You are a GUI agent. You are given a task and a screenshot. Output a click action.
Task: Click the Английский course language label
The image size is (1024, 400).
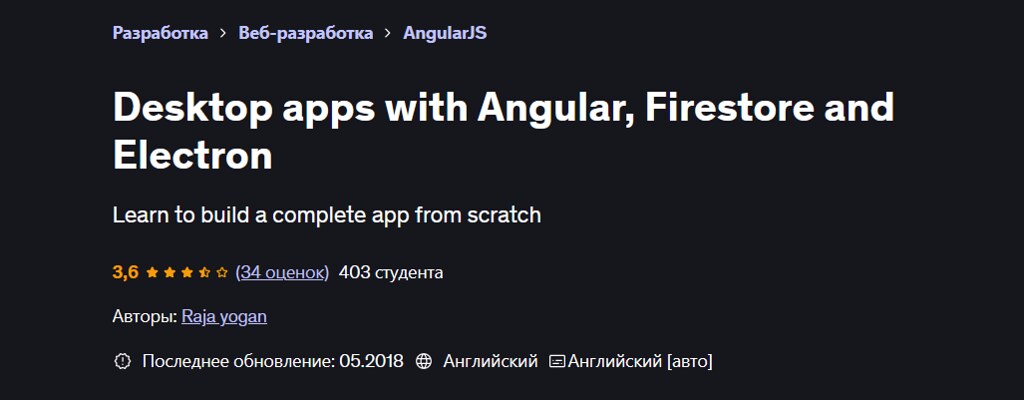(x=490, y=361)
